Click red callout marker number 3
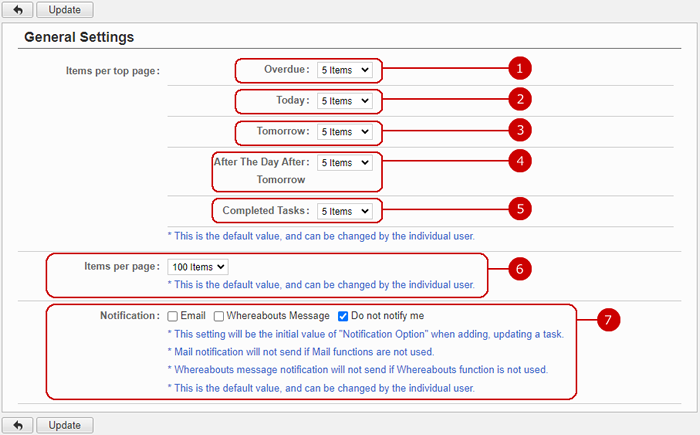Image resolution: width=700 pixels, height=435 pixels. pos(517,131)
